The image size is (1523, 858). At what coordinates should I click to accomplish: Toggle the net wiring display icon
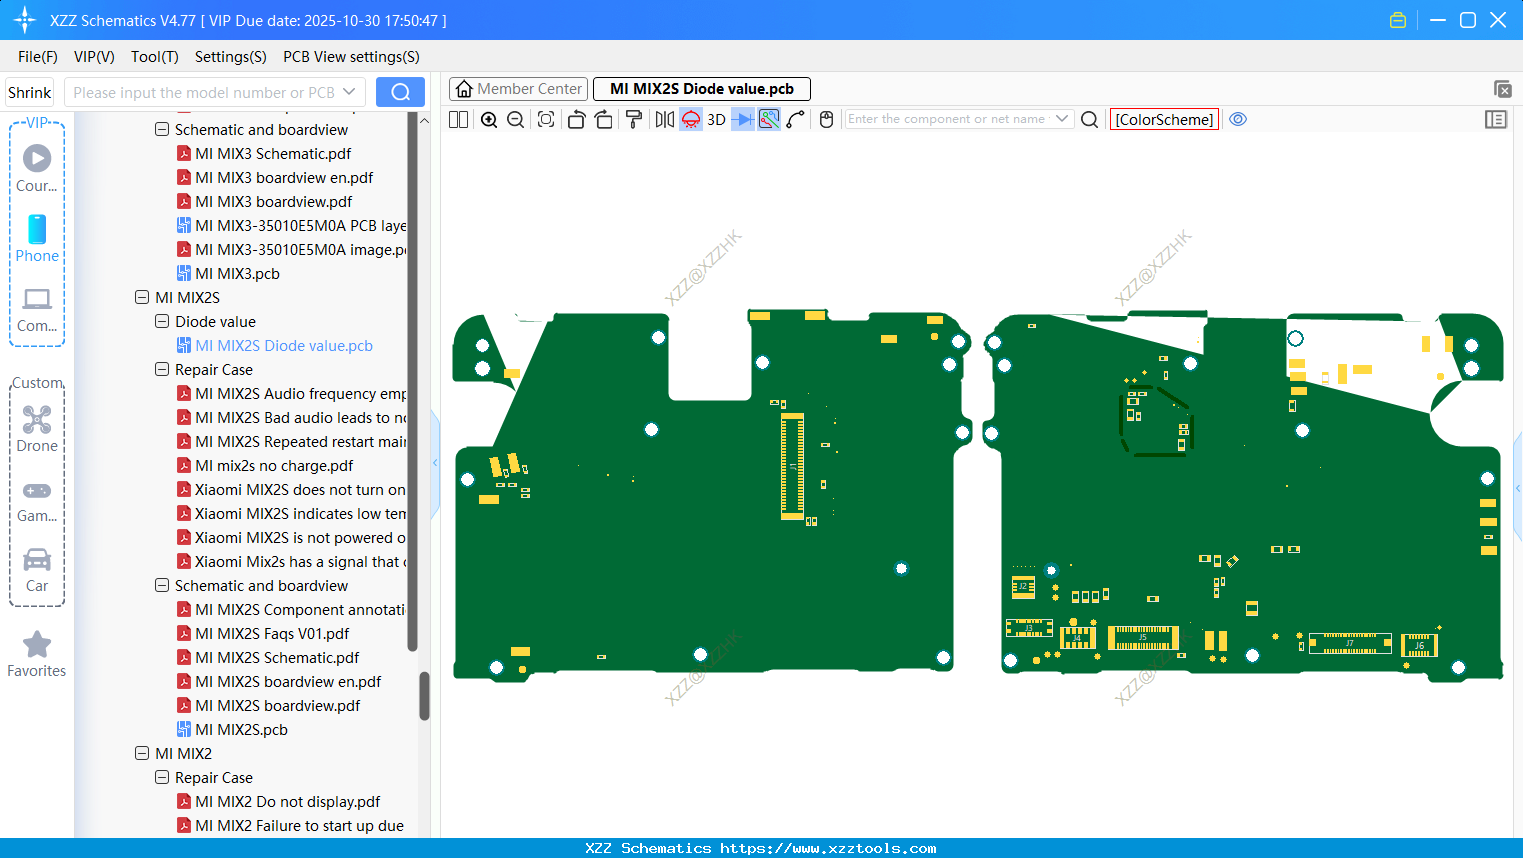tap(769, 120)
